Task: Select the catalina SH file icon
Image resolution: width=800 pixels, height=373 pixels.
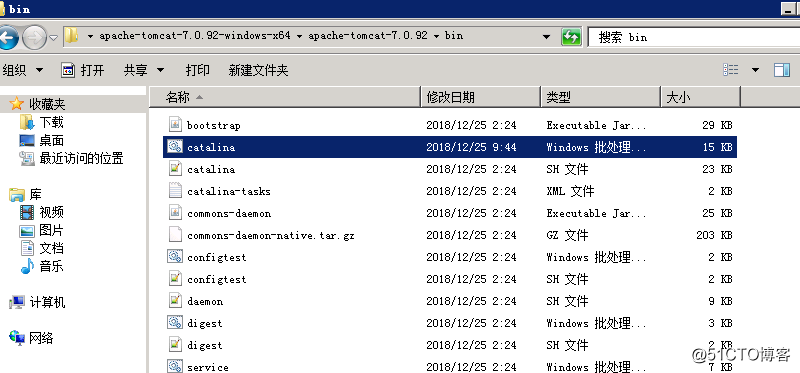Action: click(175, 168)
